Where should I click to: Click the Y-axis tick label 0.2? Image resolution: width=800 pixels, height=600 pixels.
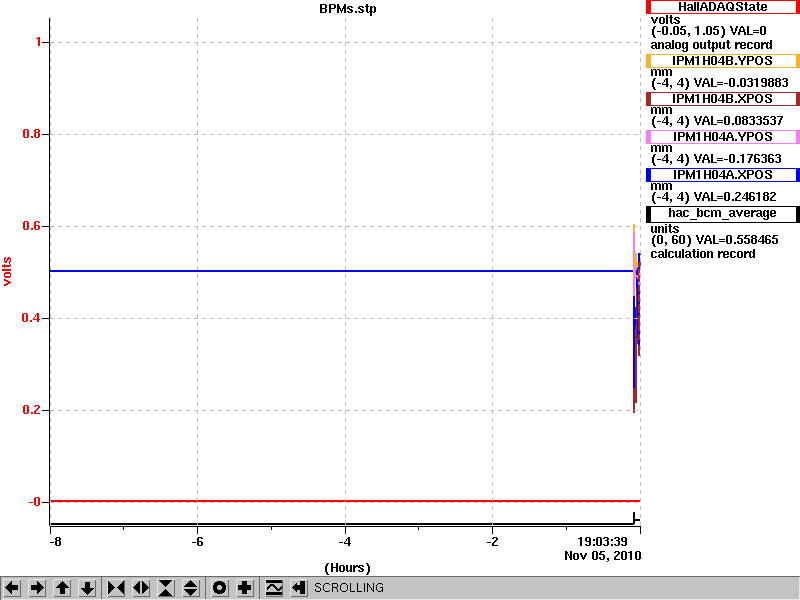(x=31, y=410)
